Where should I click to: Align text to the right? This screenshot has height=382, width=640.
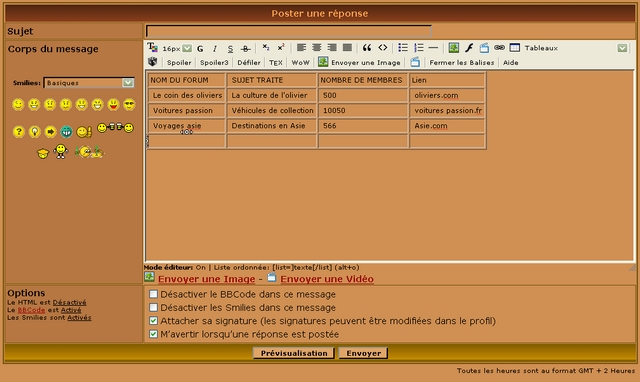332,48
